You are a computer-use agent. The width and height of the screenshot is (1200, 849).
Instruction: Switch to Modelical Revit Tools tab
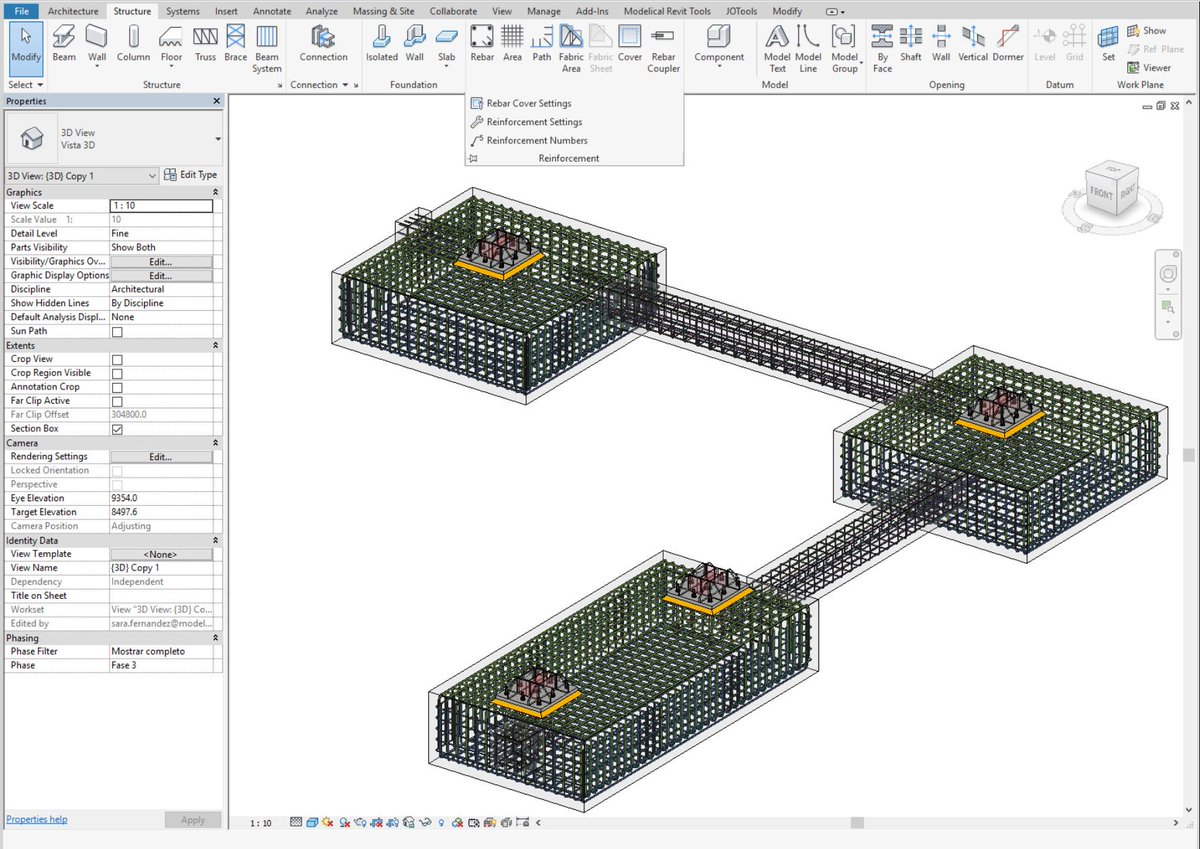667,11
